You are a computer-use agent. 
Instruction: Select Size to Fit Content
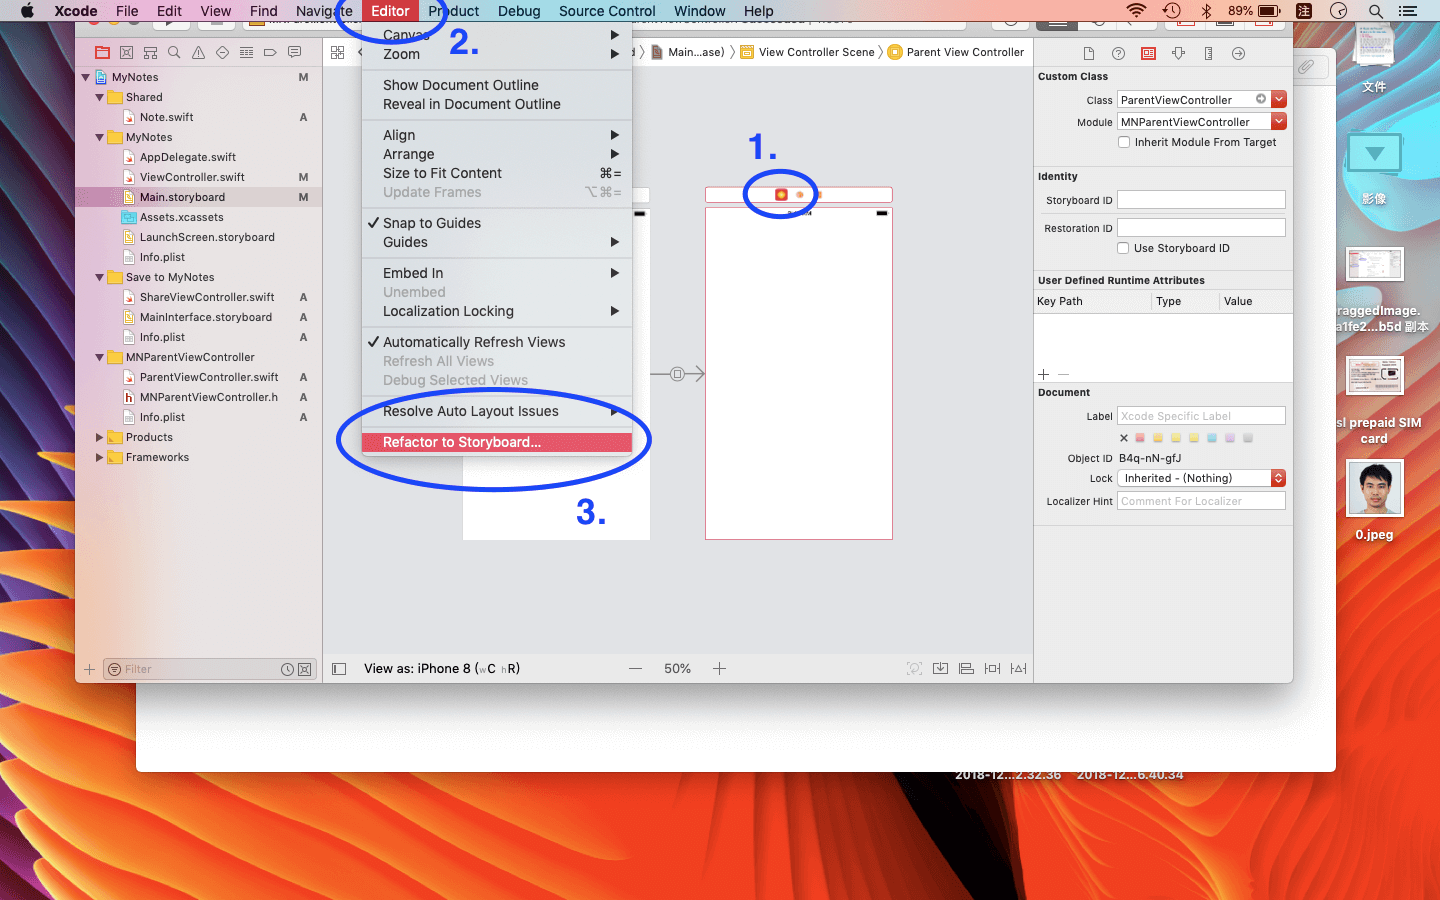497,173
